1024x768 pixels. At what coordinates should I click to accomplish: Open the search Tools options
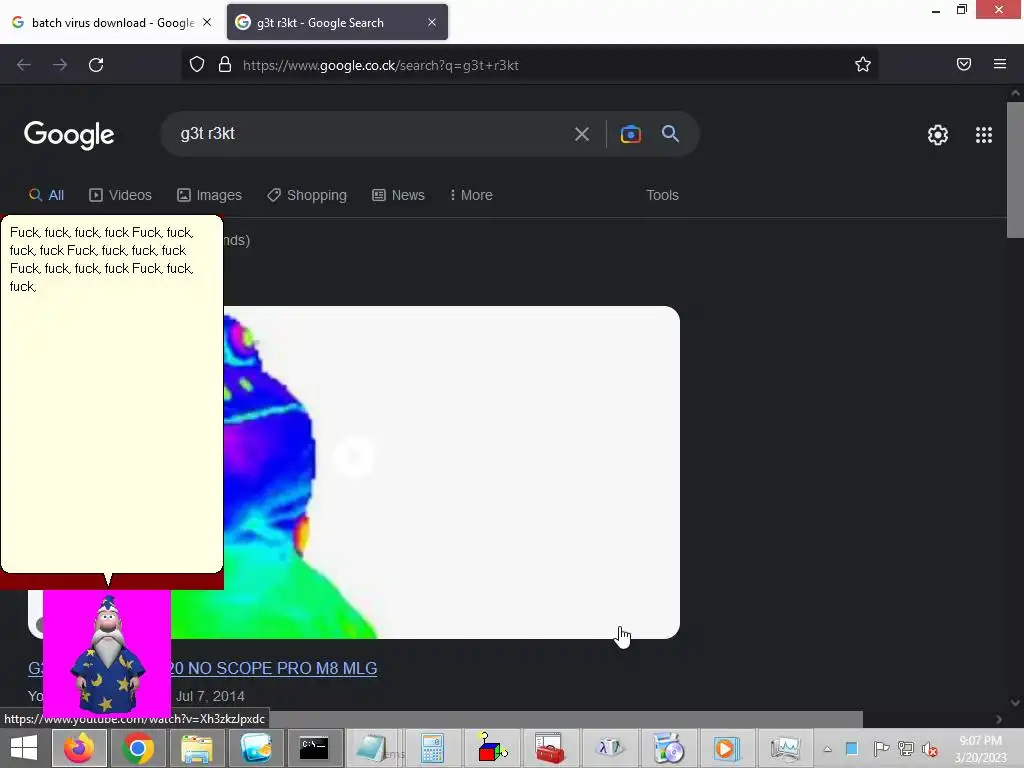[x=662, y=195]
